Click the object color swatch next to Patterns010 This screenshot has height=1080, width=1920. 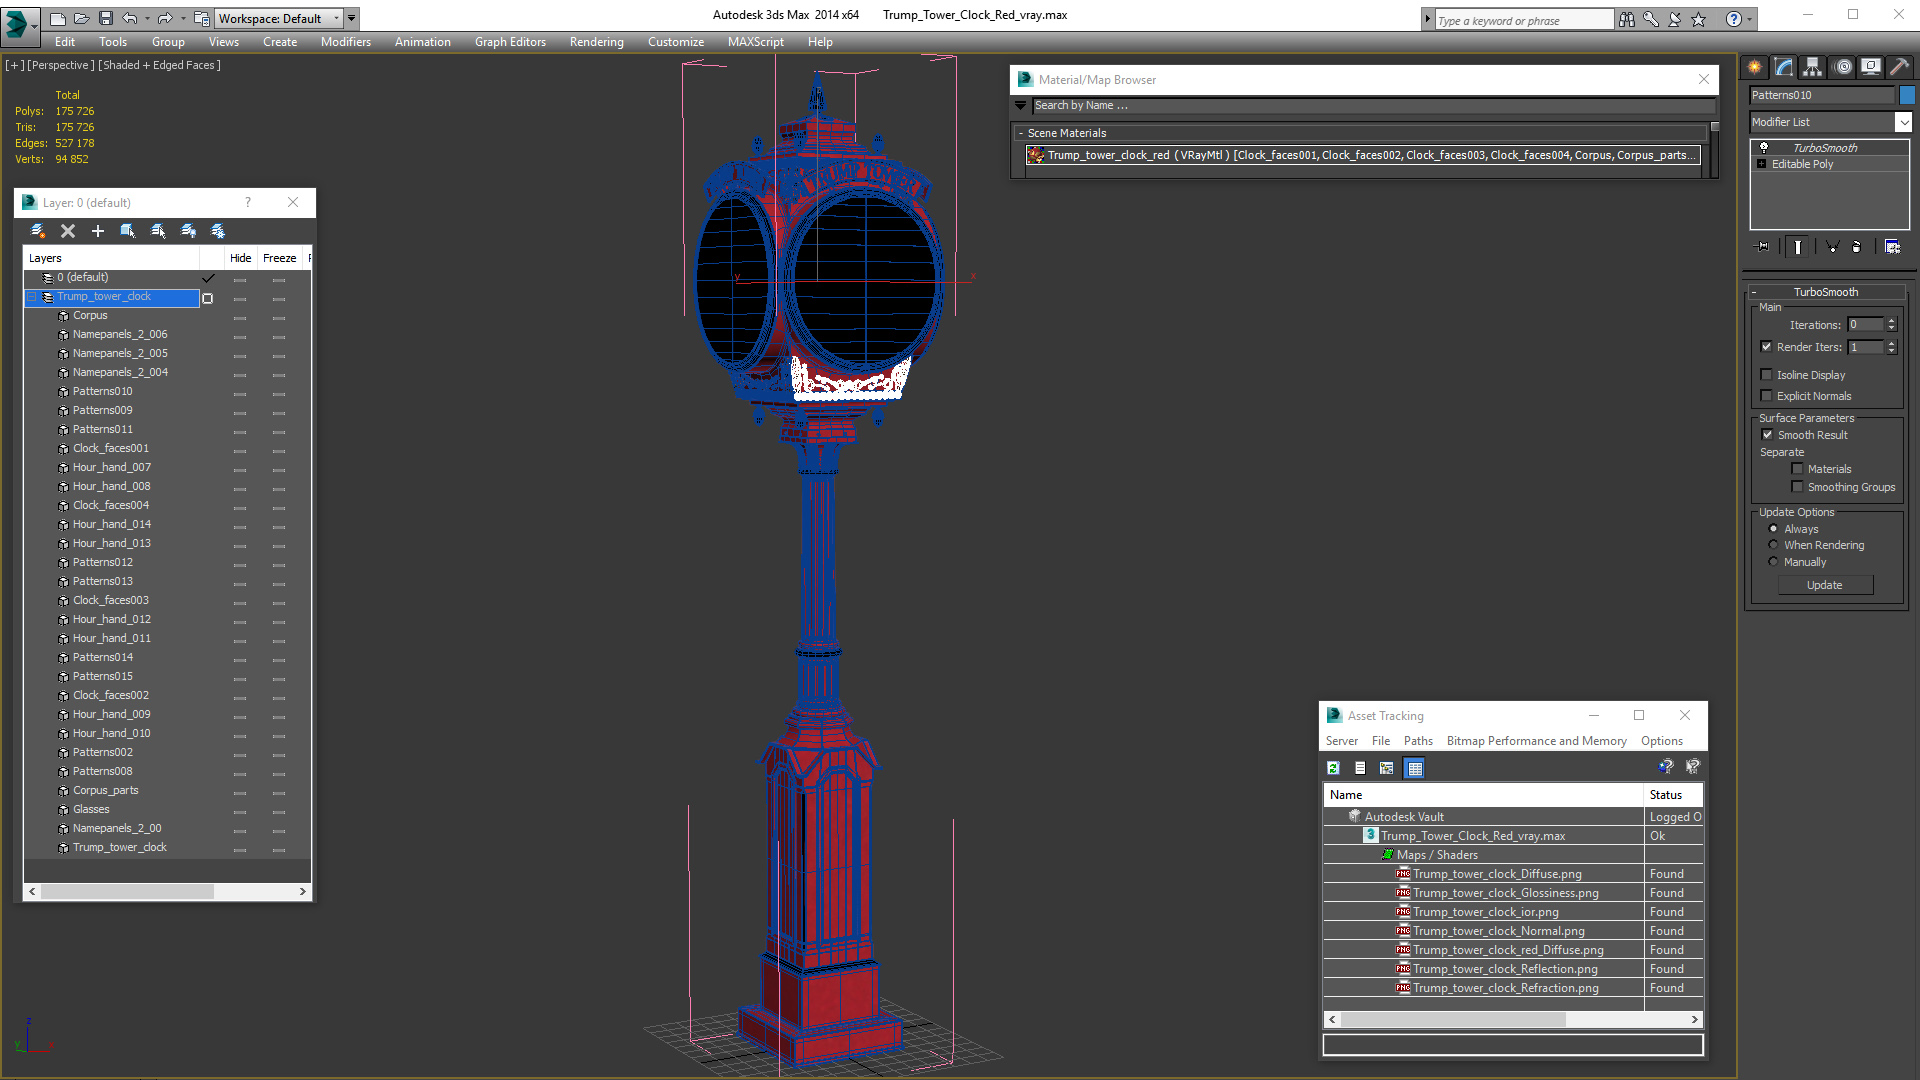[x=1907, y=95]
